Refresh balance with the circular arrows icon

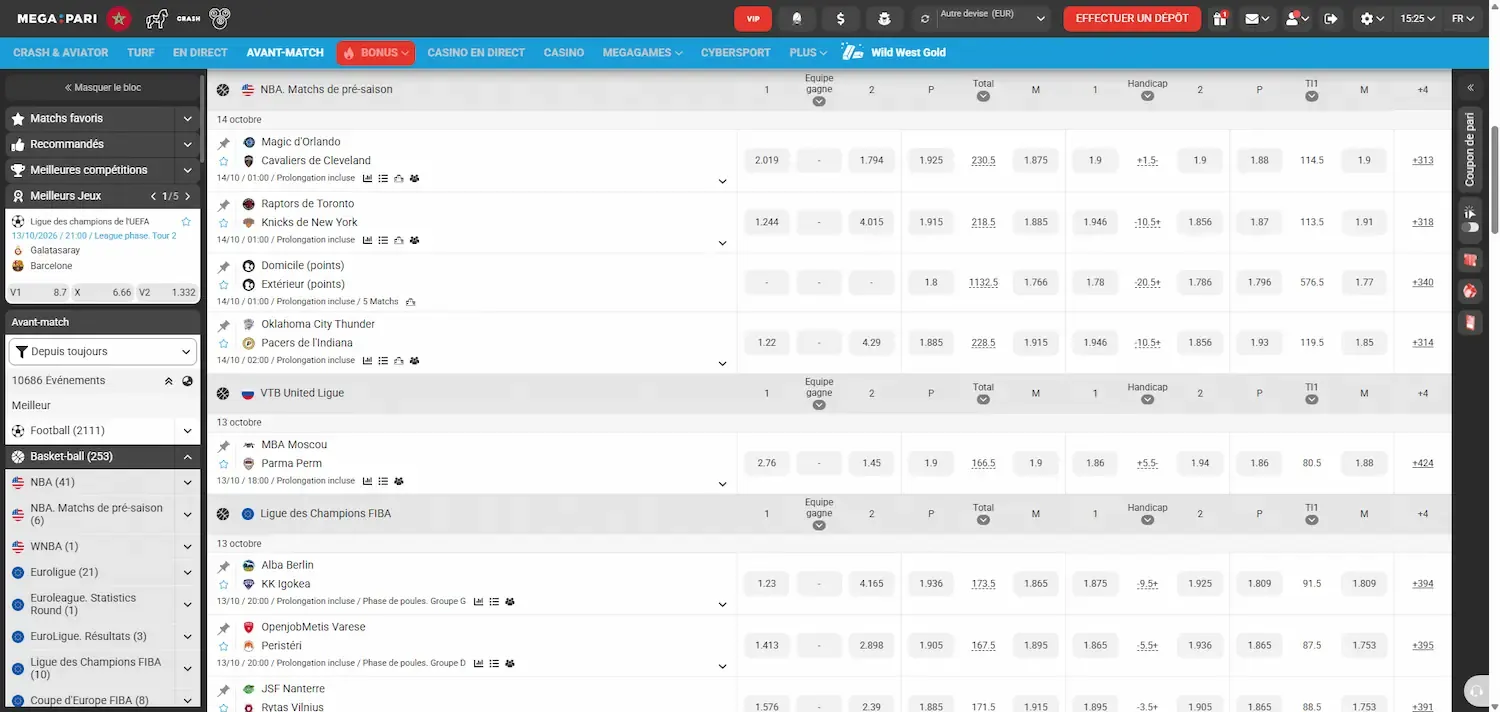point(925,19)
